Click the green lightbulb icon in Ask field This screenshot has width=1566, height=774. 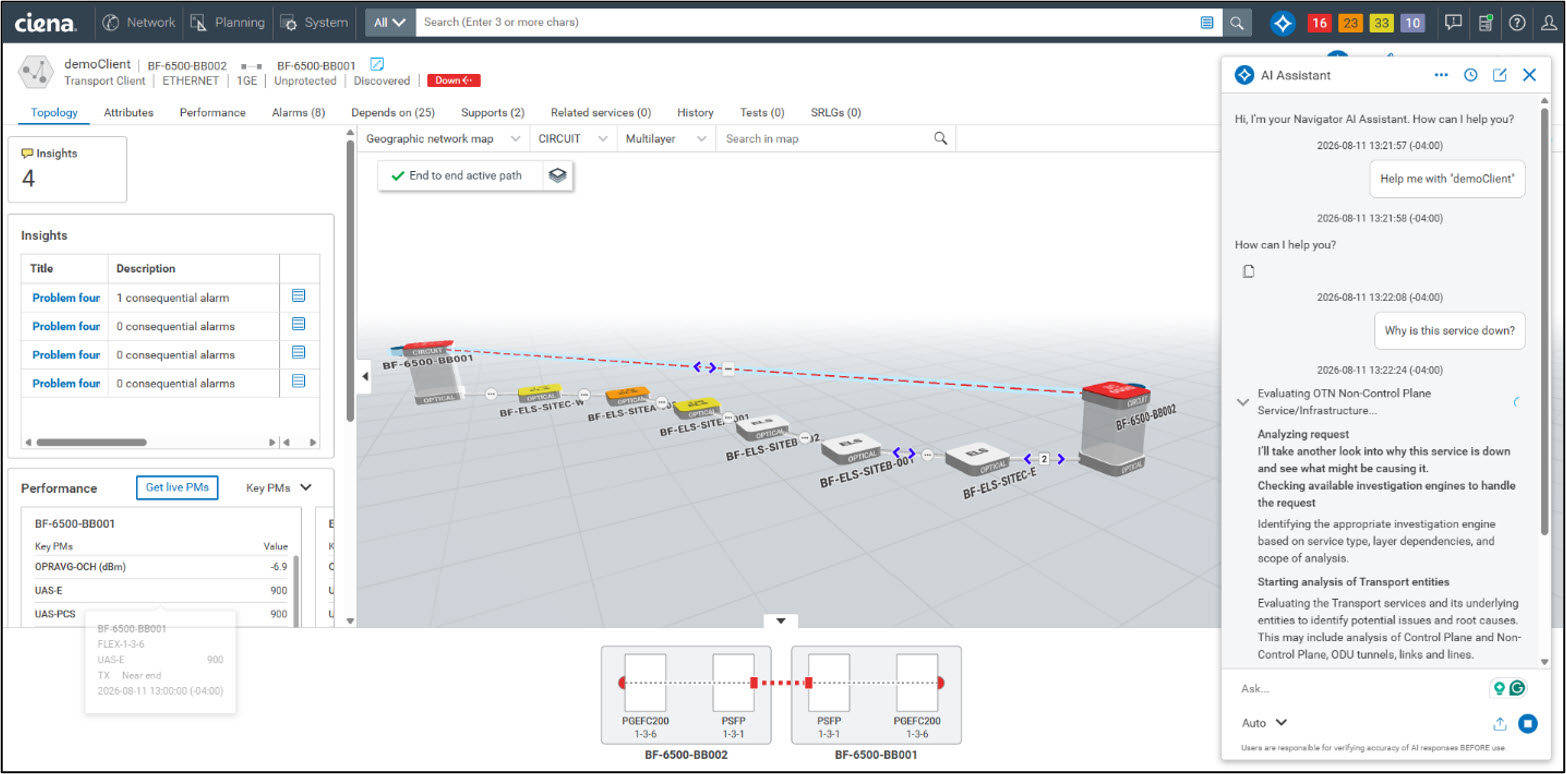(x=1498, y=688)
